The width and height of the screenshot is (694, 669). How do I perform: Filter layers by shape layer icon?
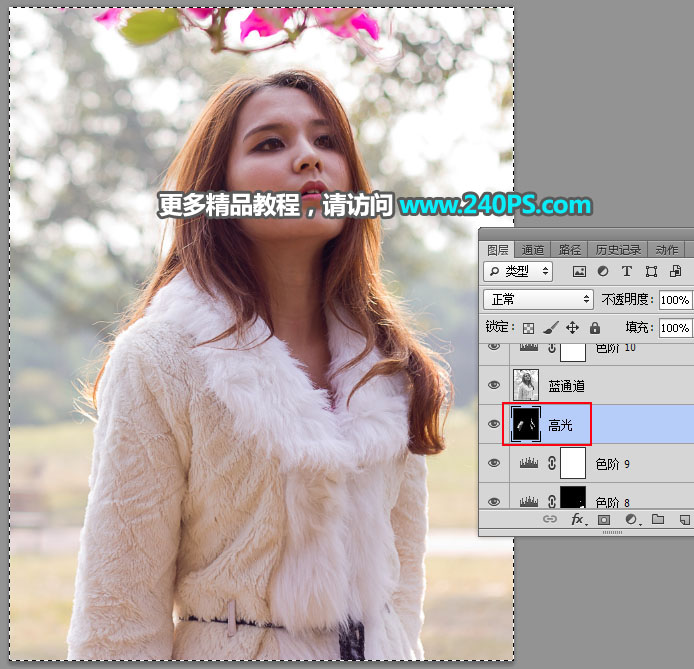[651, 271]
